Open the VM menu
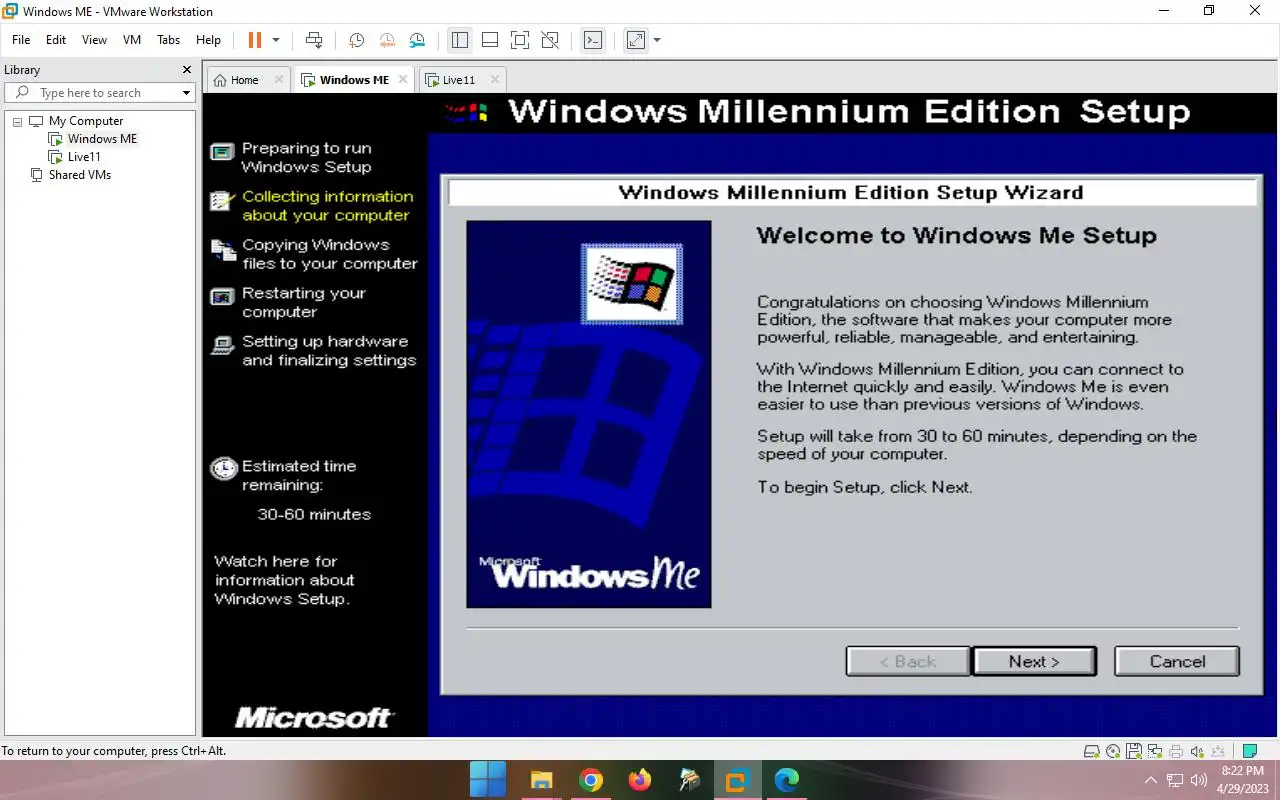1280x800 pixels. click(132, 40)
